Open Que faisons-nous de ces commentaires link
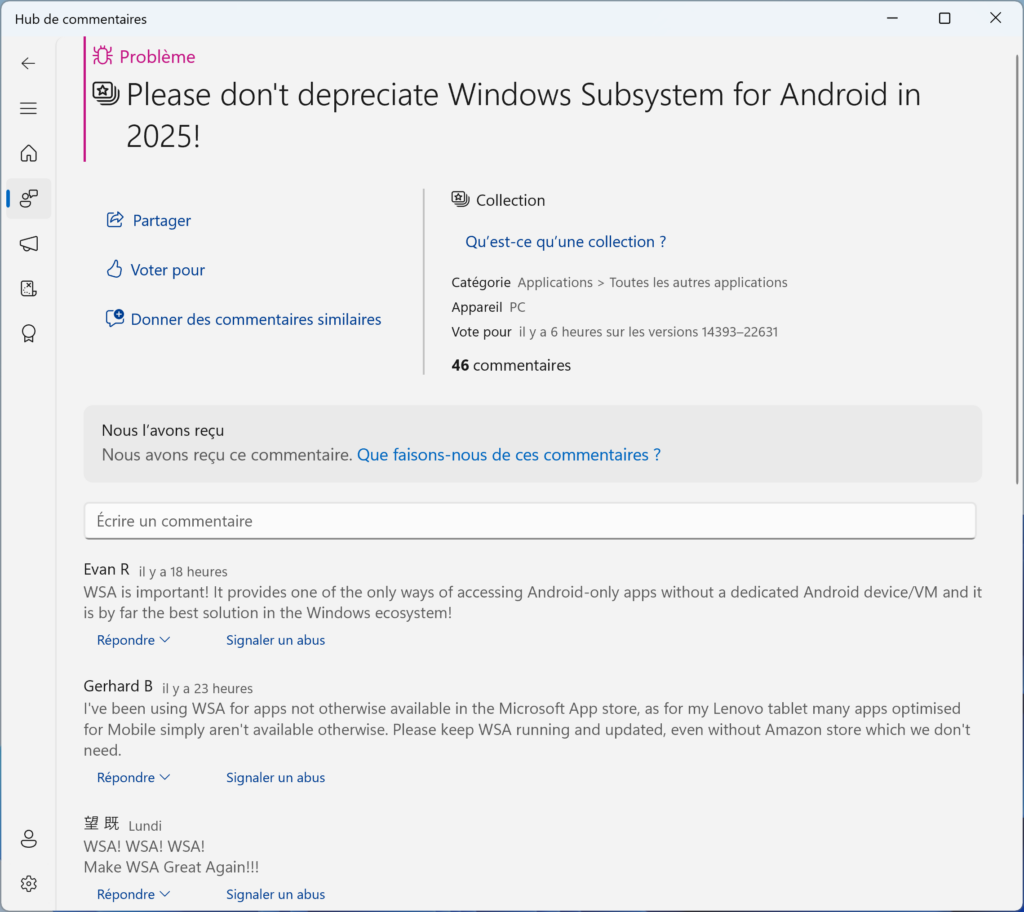Image resolution: width=1024 pixels, height=912 pixels. click(508, 455)
